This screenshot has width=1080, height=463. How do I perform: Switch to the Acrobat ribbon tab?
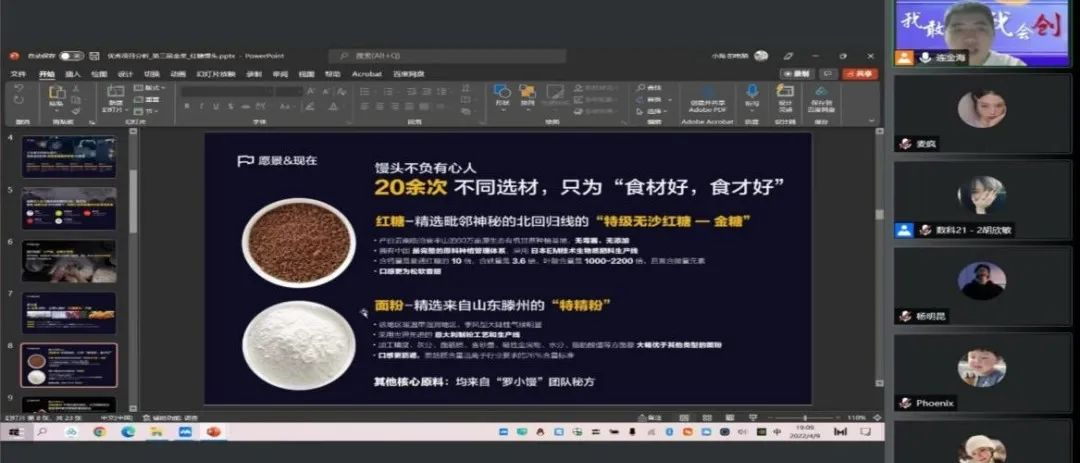tap(366, 74)
